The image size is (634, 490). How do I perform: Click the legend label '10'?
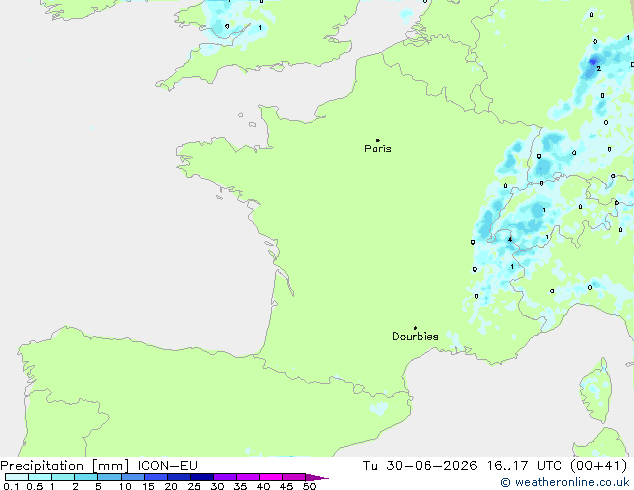tap(125, 486)
